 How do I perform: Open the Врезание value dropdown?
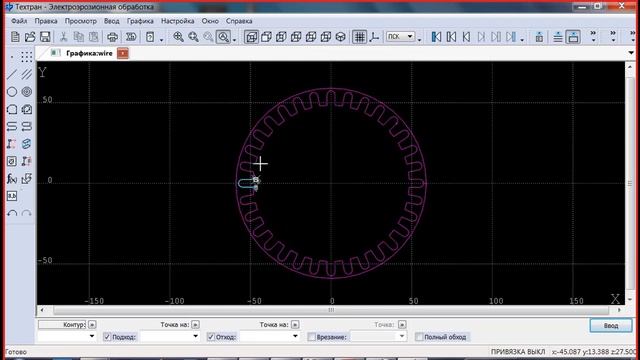402,337
